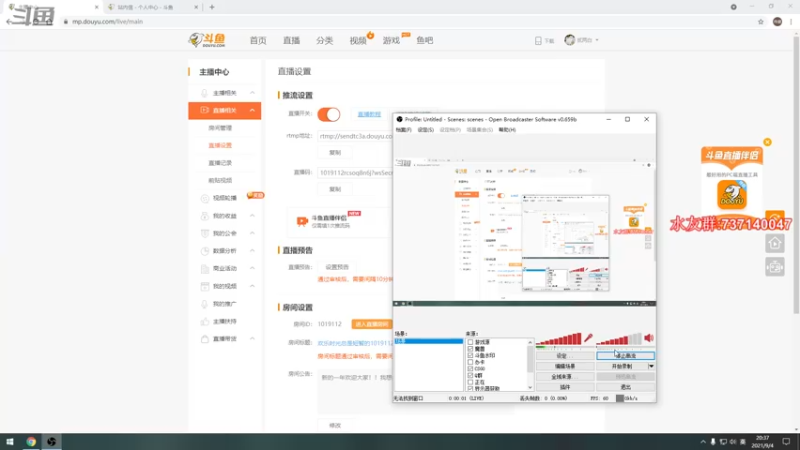The image size is (800, 450).
Task: Open the 直播教程 link
Action: point(369,114)
